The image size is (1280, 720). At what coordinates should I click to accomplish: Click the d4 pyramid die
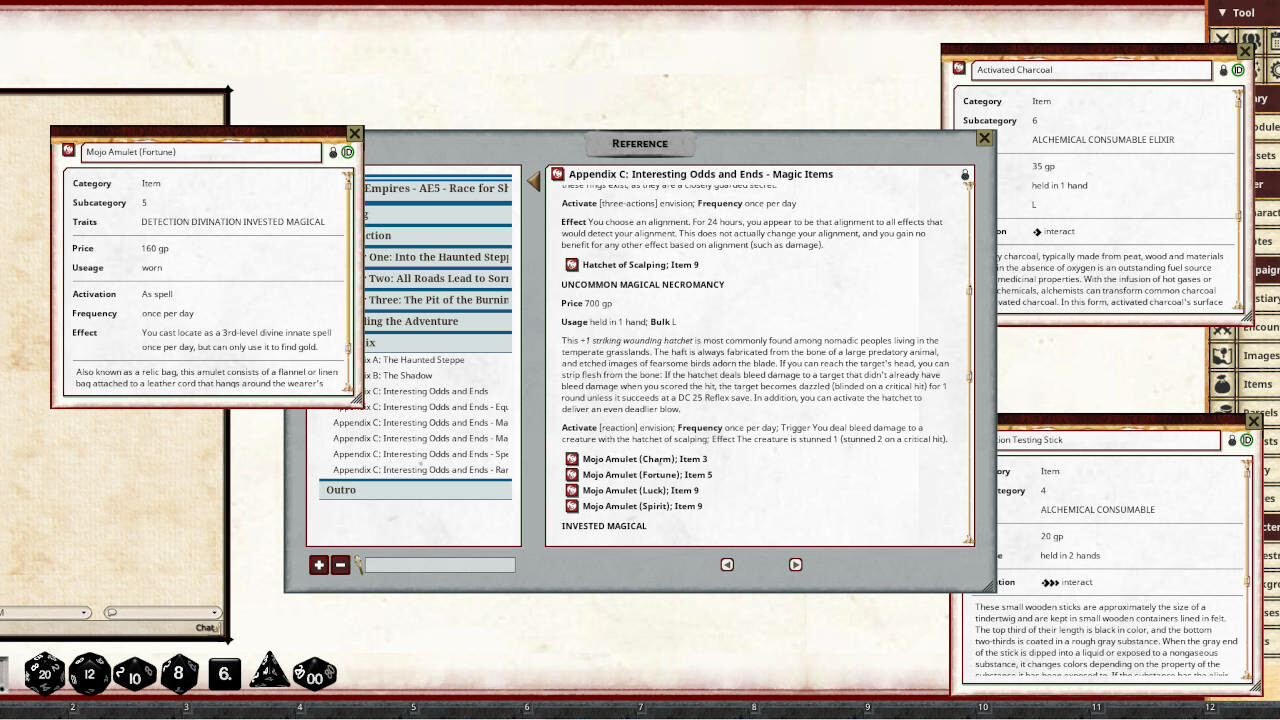tap(269, 671)
